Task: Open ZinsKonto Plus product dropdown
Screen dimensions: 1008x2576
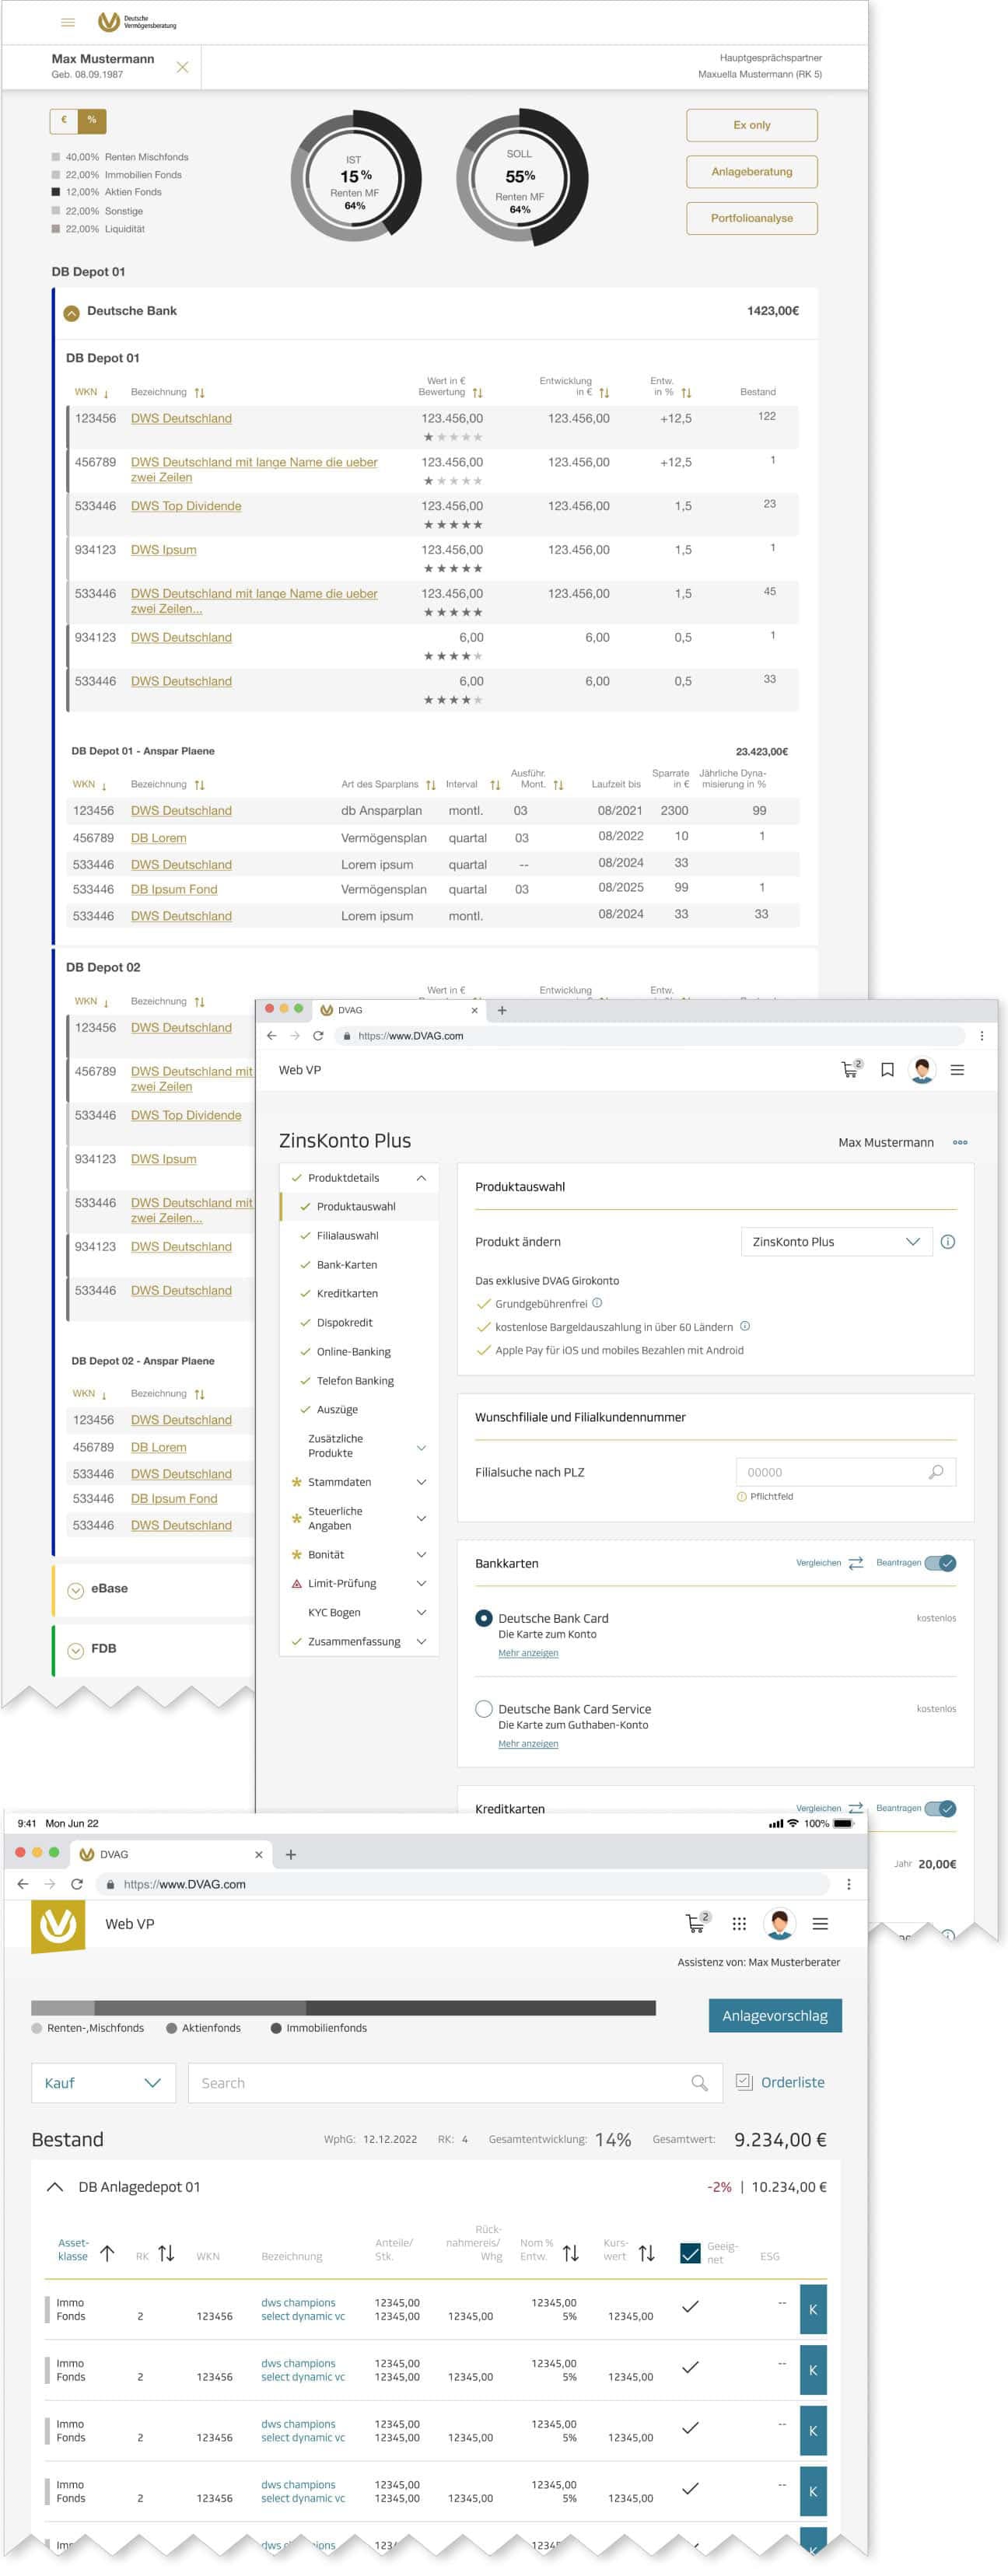Action: coord(836,1241)
